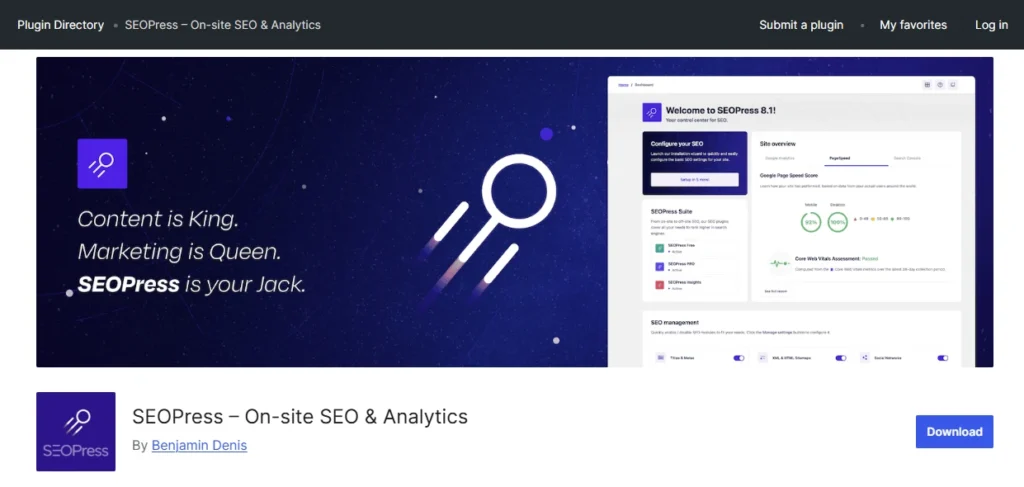Click the SEOPress Free green icon
This screenshot has height=487, width=1024.
[x=660, y=248]
